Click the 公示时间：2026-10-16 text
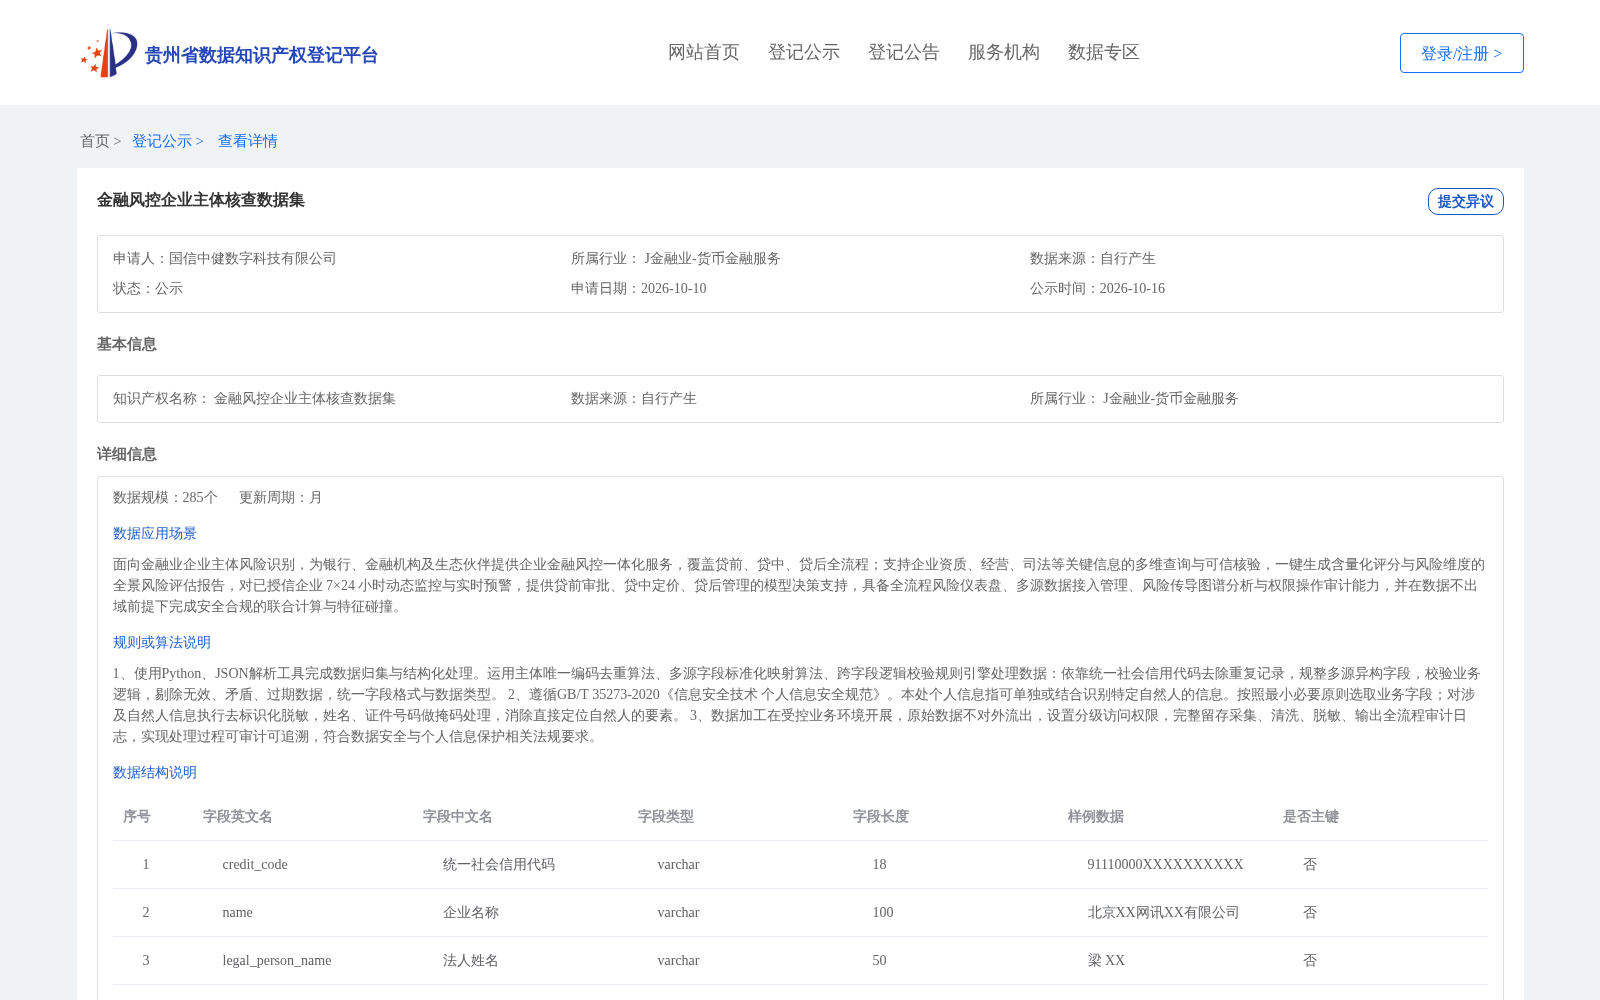The image size is (1600, 1000). pos(1097,288)
